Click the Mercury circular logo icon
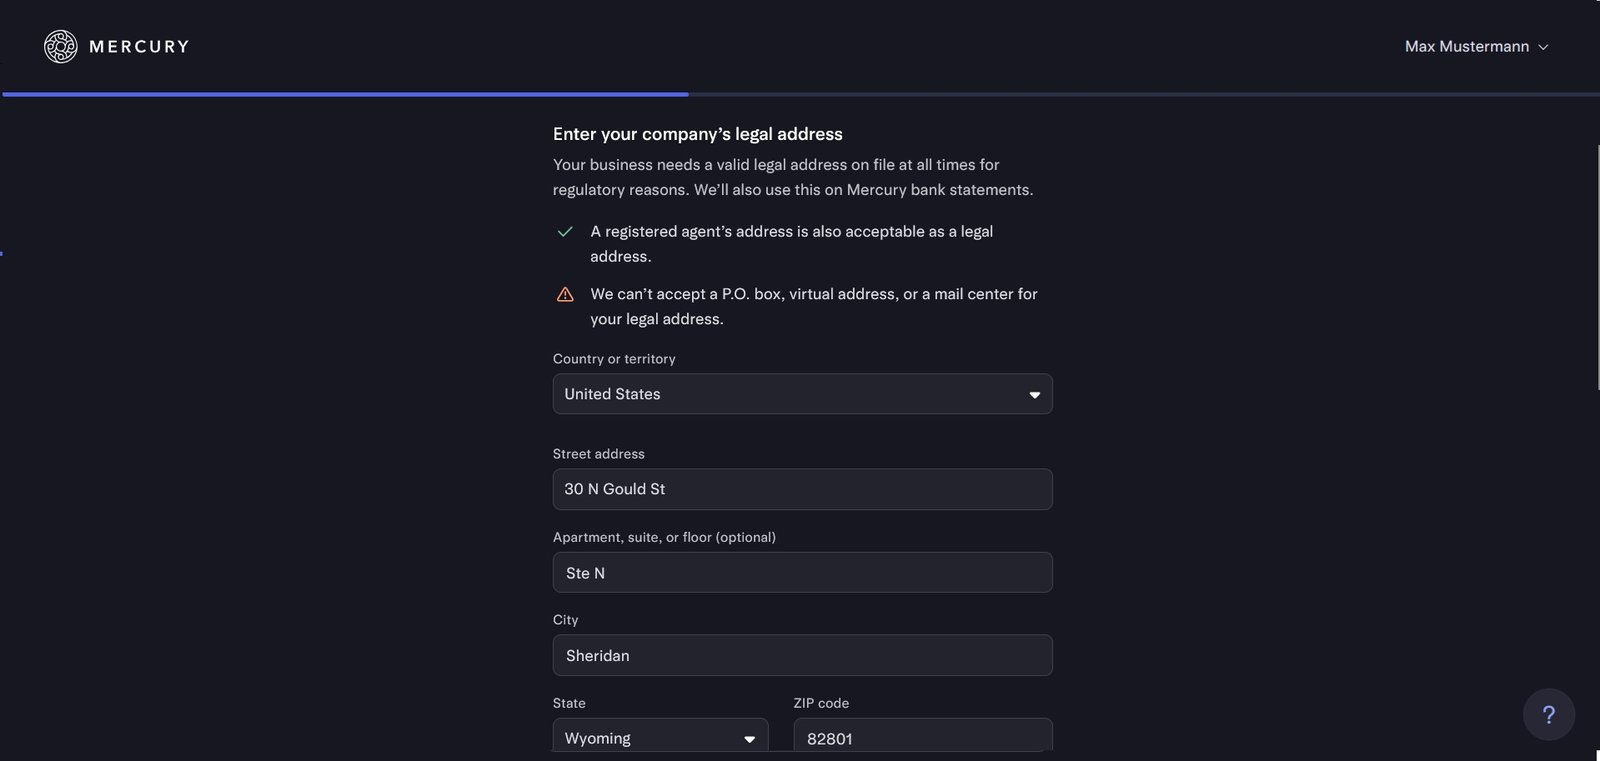The image size is (1600, 761). click(60, 46)
